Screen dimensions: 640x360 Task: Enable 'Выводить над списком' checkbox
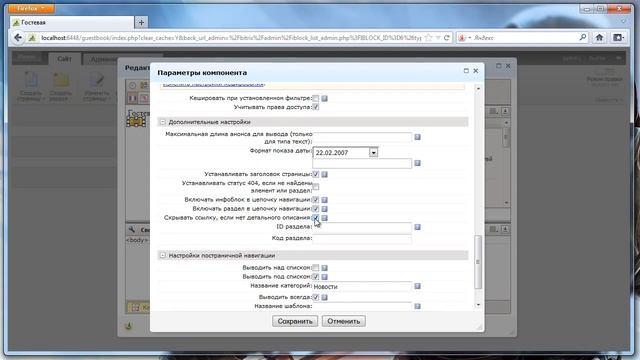click(x=316, y=268)
